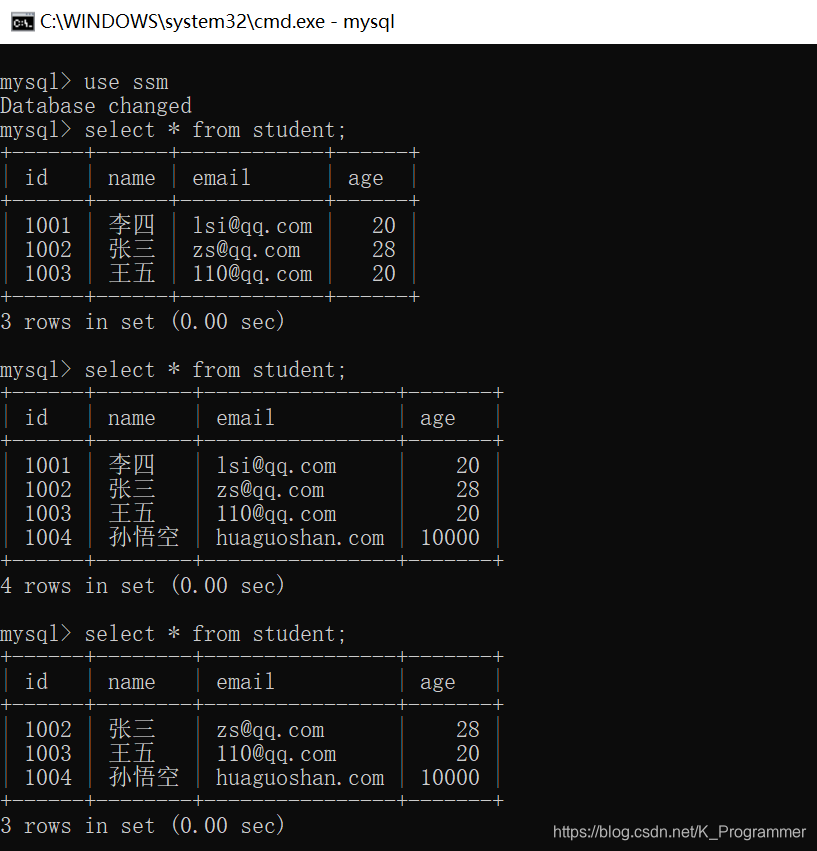Image resolution: width=817 pixels, height=851 pixels.
Task: Click the huaguoshan.com email in the third table
Action: coord(300,778)
